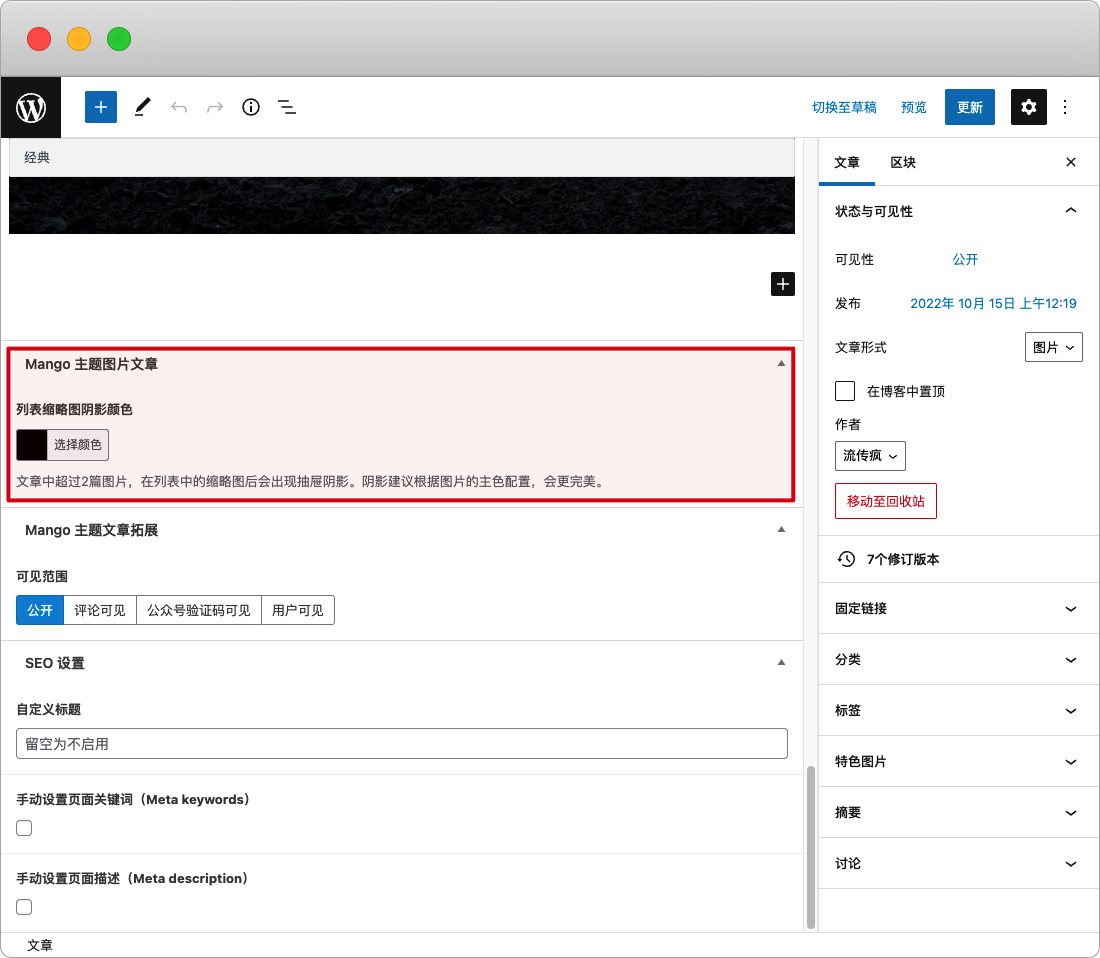Screen dimensions: 1100x958
Task: Click the dark image in classic block
Action: [x=402, y=205]
